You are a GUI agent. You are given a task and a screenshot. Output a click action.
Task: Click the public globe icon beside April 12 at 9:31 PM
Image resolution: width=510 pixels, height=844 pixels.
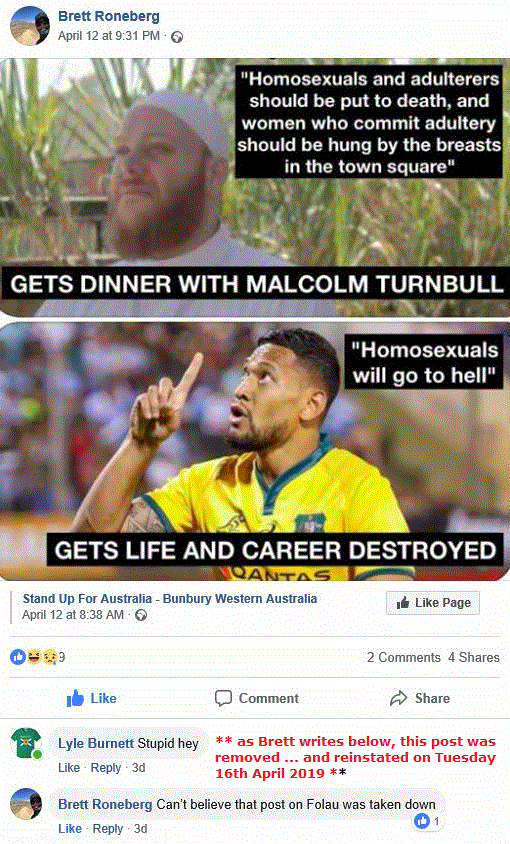[x=177, y=37]
